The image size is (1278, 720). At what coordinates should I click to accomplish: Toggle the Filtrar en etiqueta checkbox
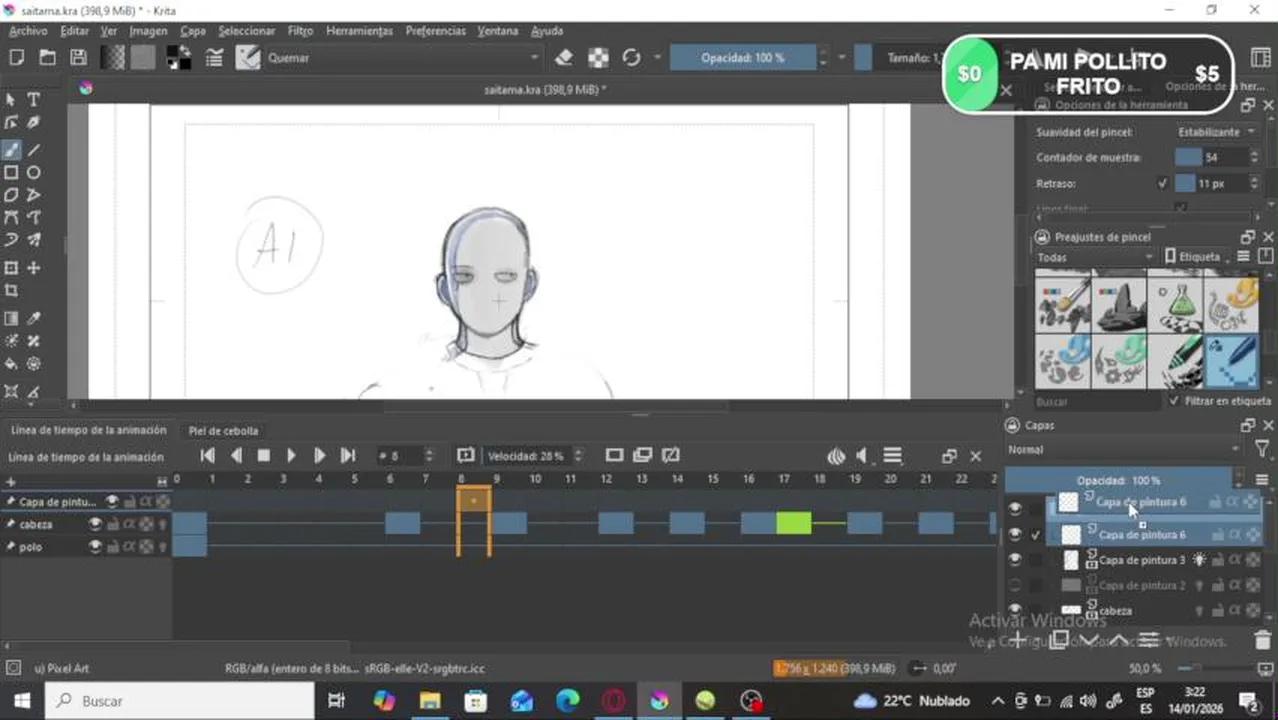(x=1174, y=401)
